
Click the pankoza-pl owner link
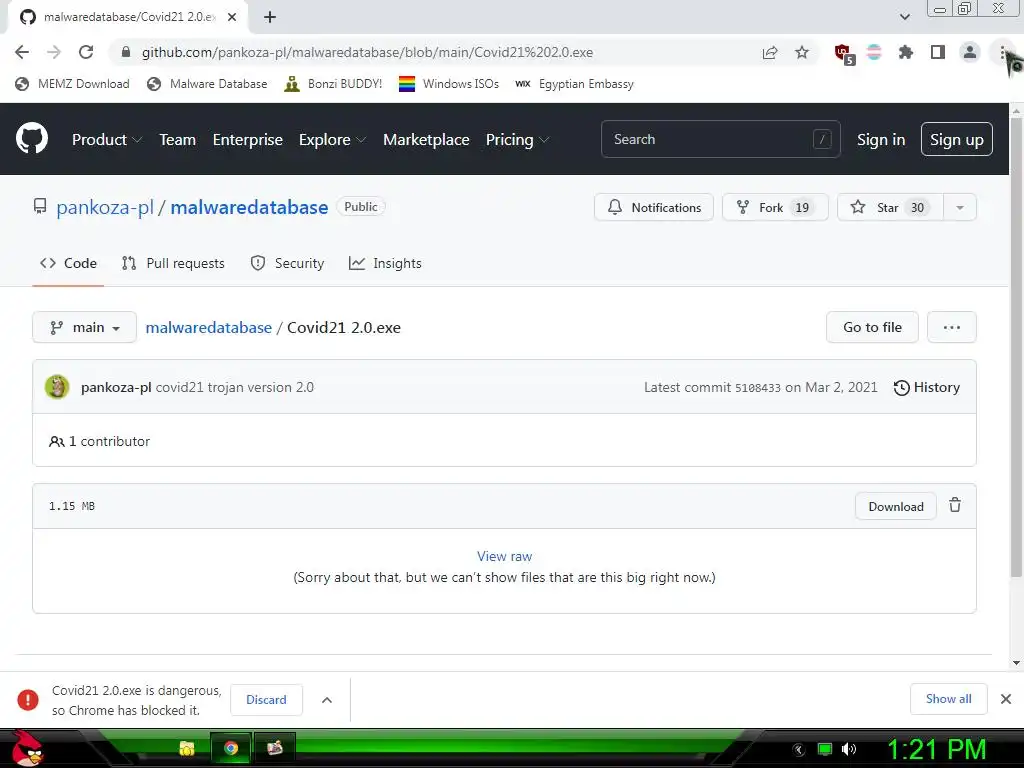pyautogui.click(x=104, y=208)
